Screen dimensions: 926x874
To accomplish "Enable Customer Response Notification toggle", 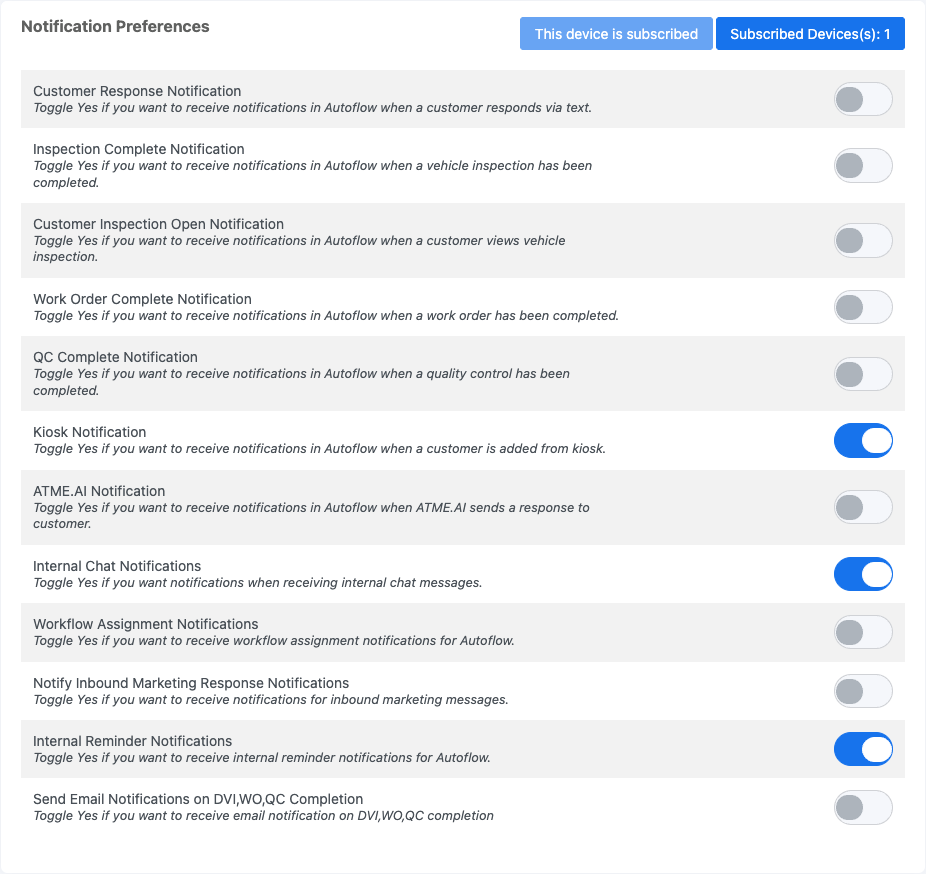I will pyautogui.click(x=862, y=99).
